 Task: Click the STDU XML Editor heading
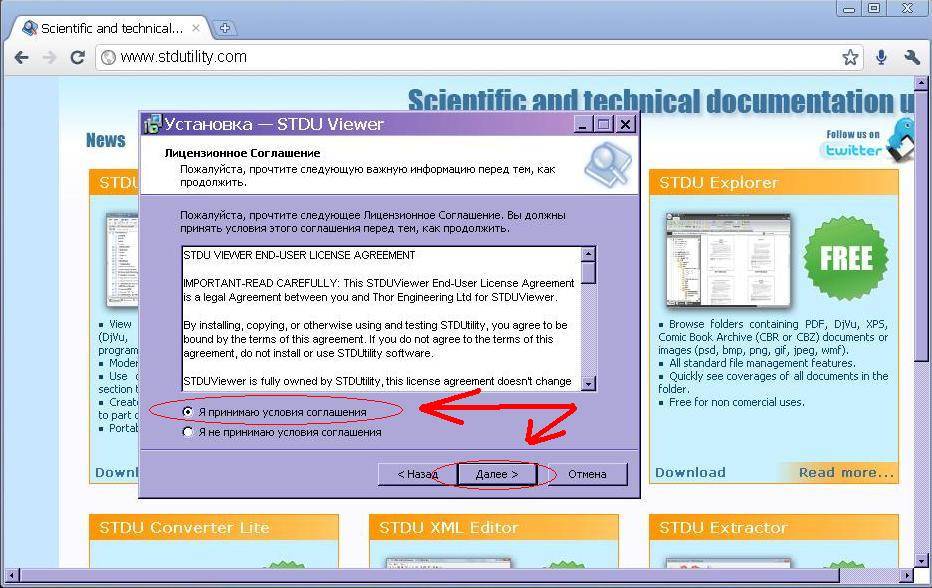click(449, 527)
